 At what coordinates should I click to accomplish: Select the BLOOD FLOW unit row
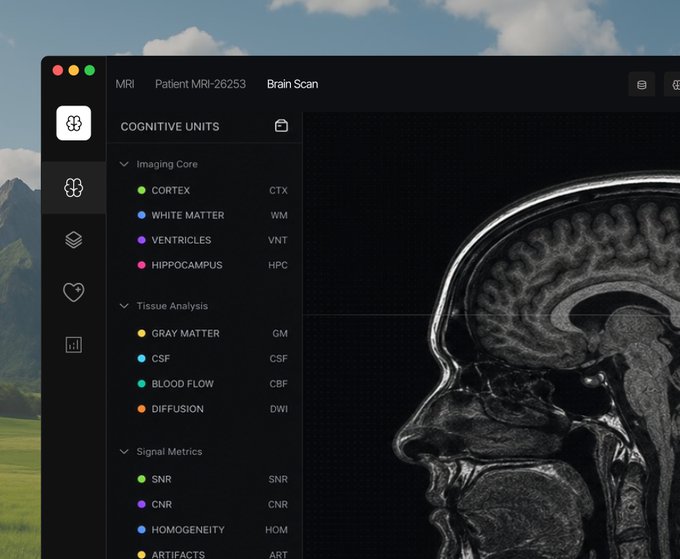coord(212,384)
